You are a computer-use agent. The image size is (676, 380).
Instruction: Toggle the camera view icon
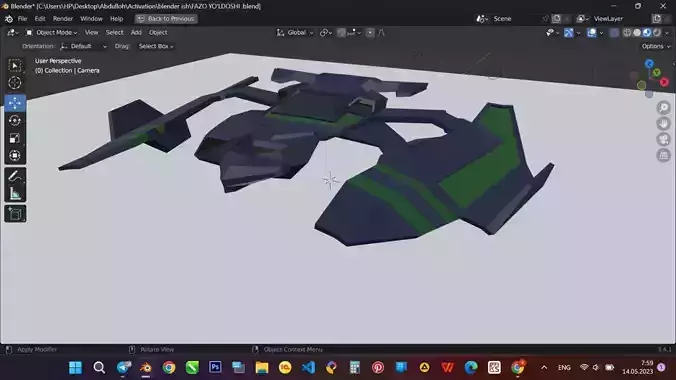[663, 139]
